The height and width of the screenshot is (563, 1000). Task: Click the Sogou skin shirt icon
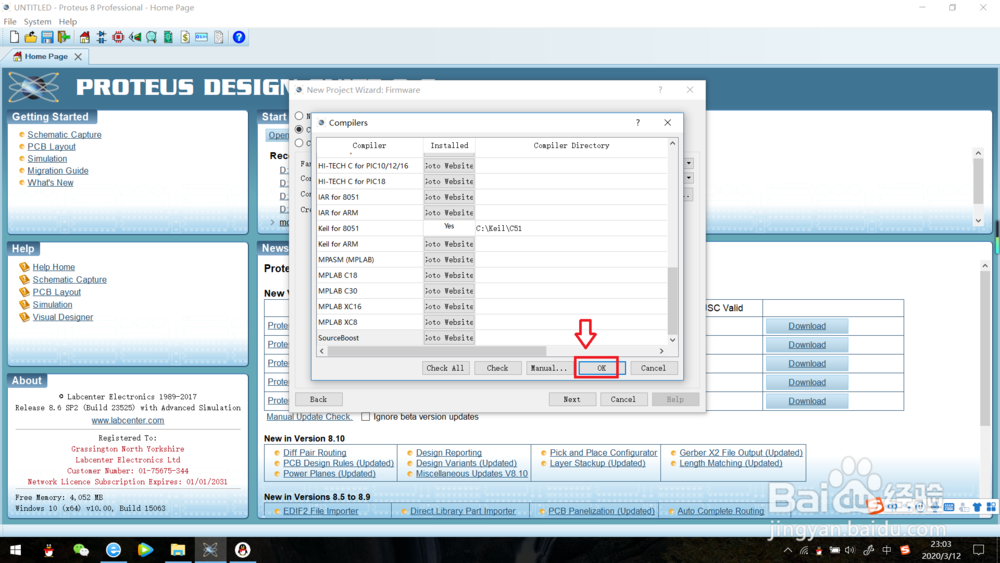click(976, 507)
